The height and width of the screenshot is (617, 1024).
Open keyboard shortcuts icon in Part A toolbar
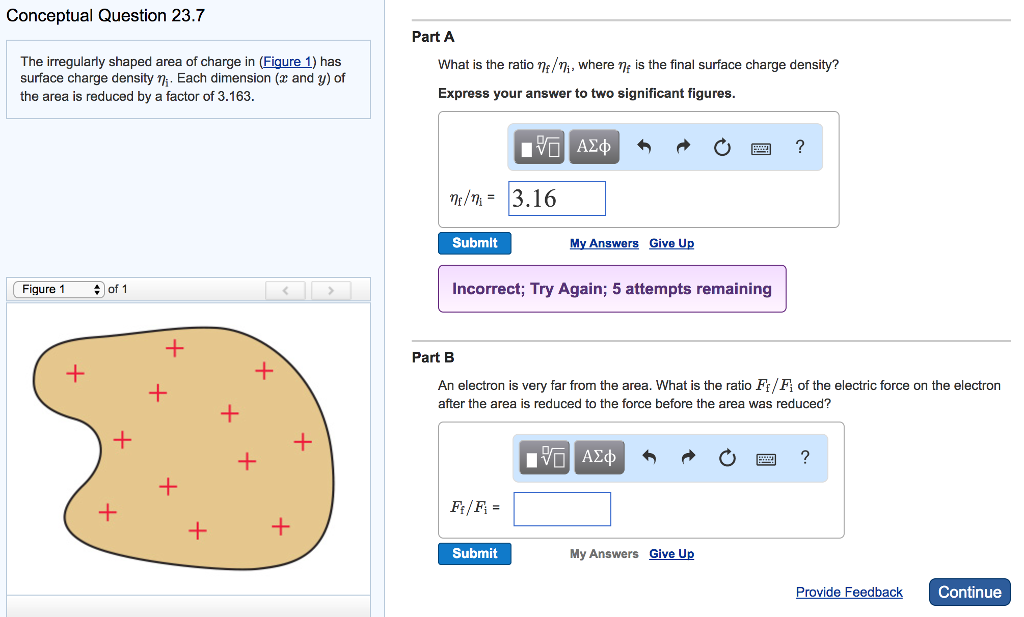click(x=760, y=147)
